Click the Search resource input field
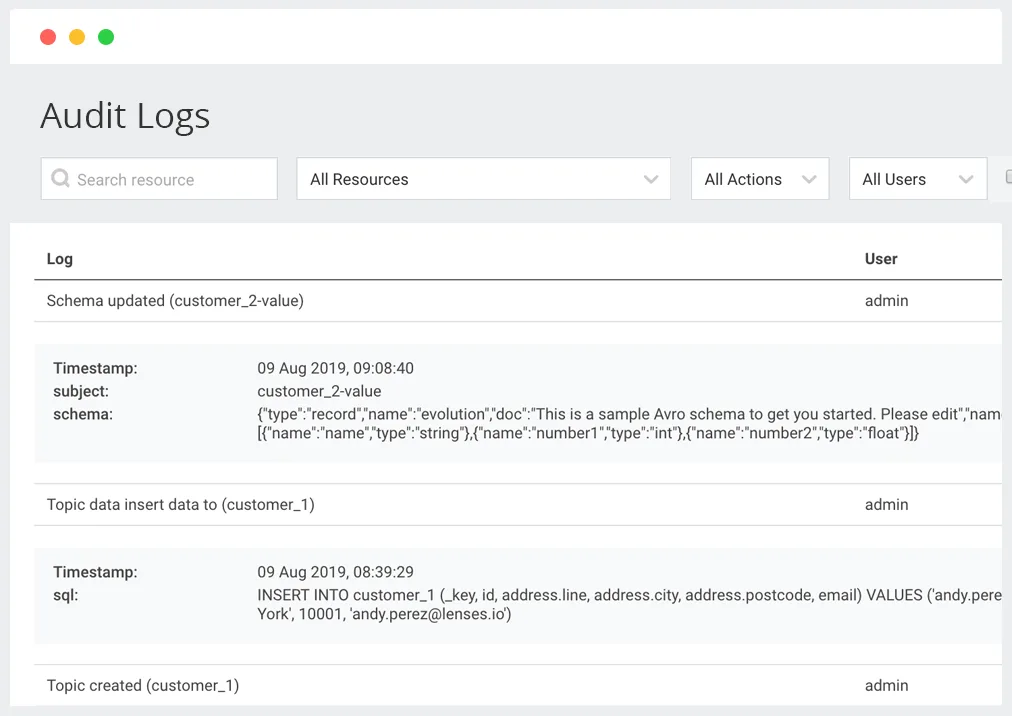1012x716 pixels. [159, 178]
